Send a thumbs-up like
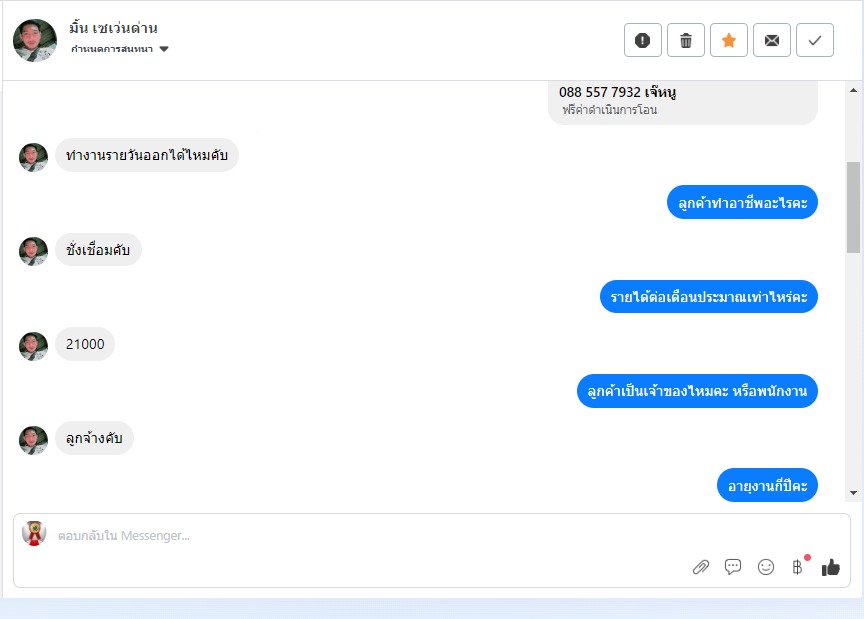The width and height of the screenshot is (864, 619). [830, 567]
